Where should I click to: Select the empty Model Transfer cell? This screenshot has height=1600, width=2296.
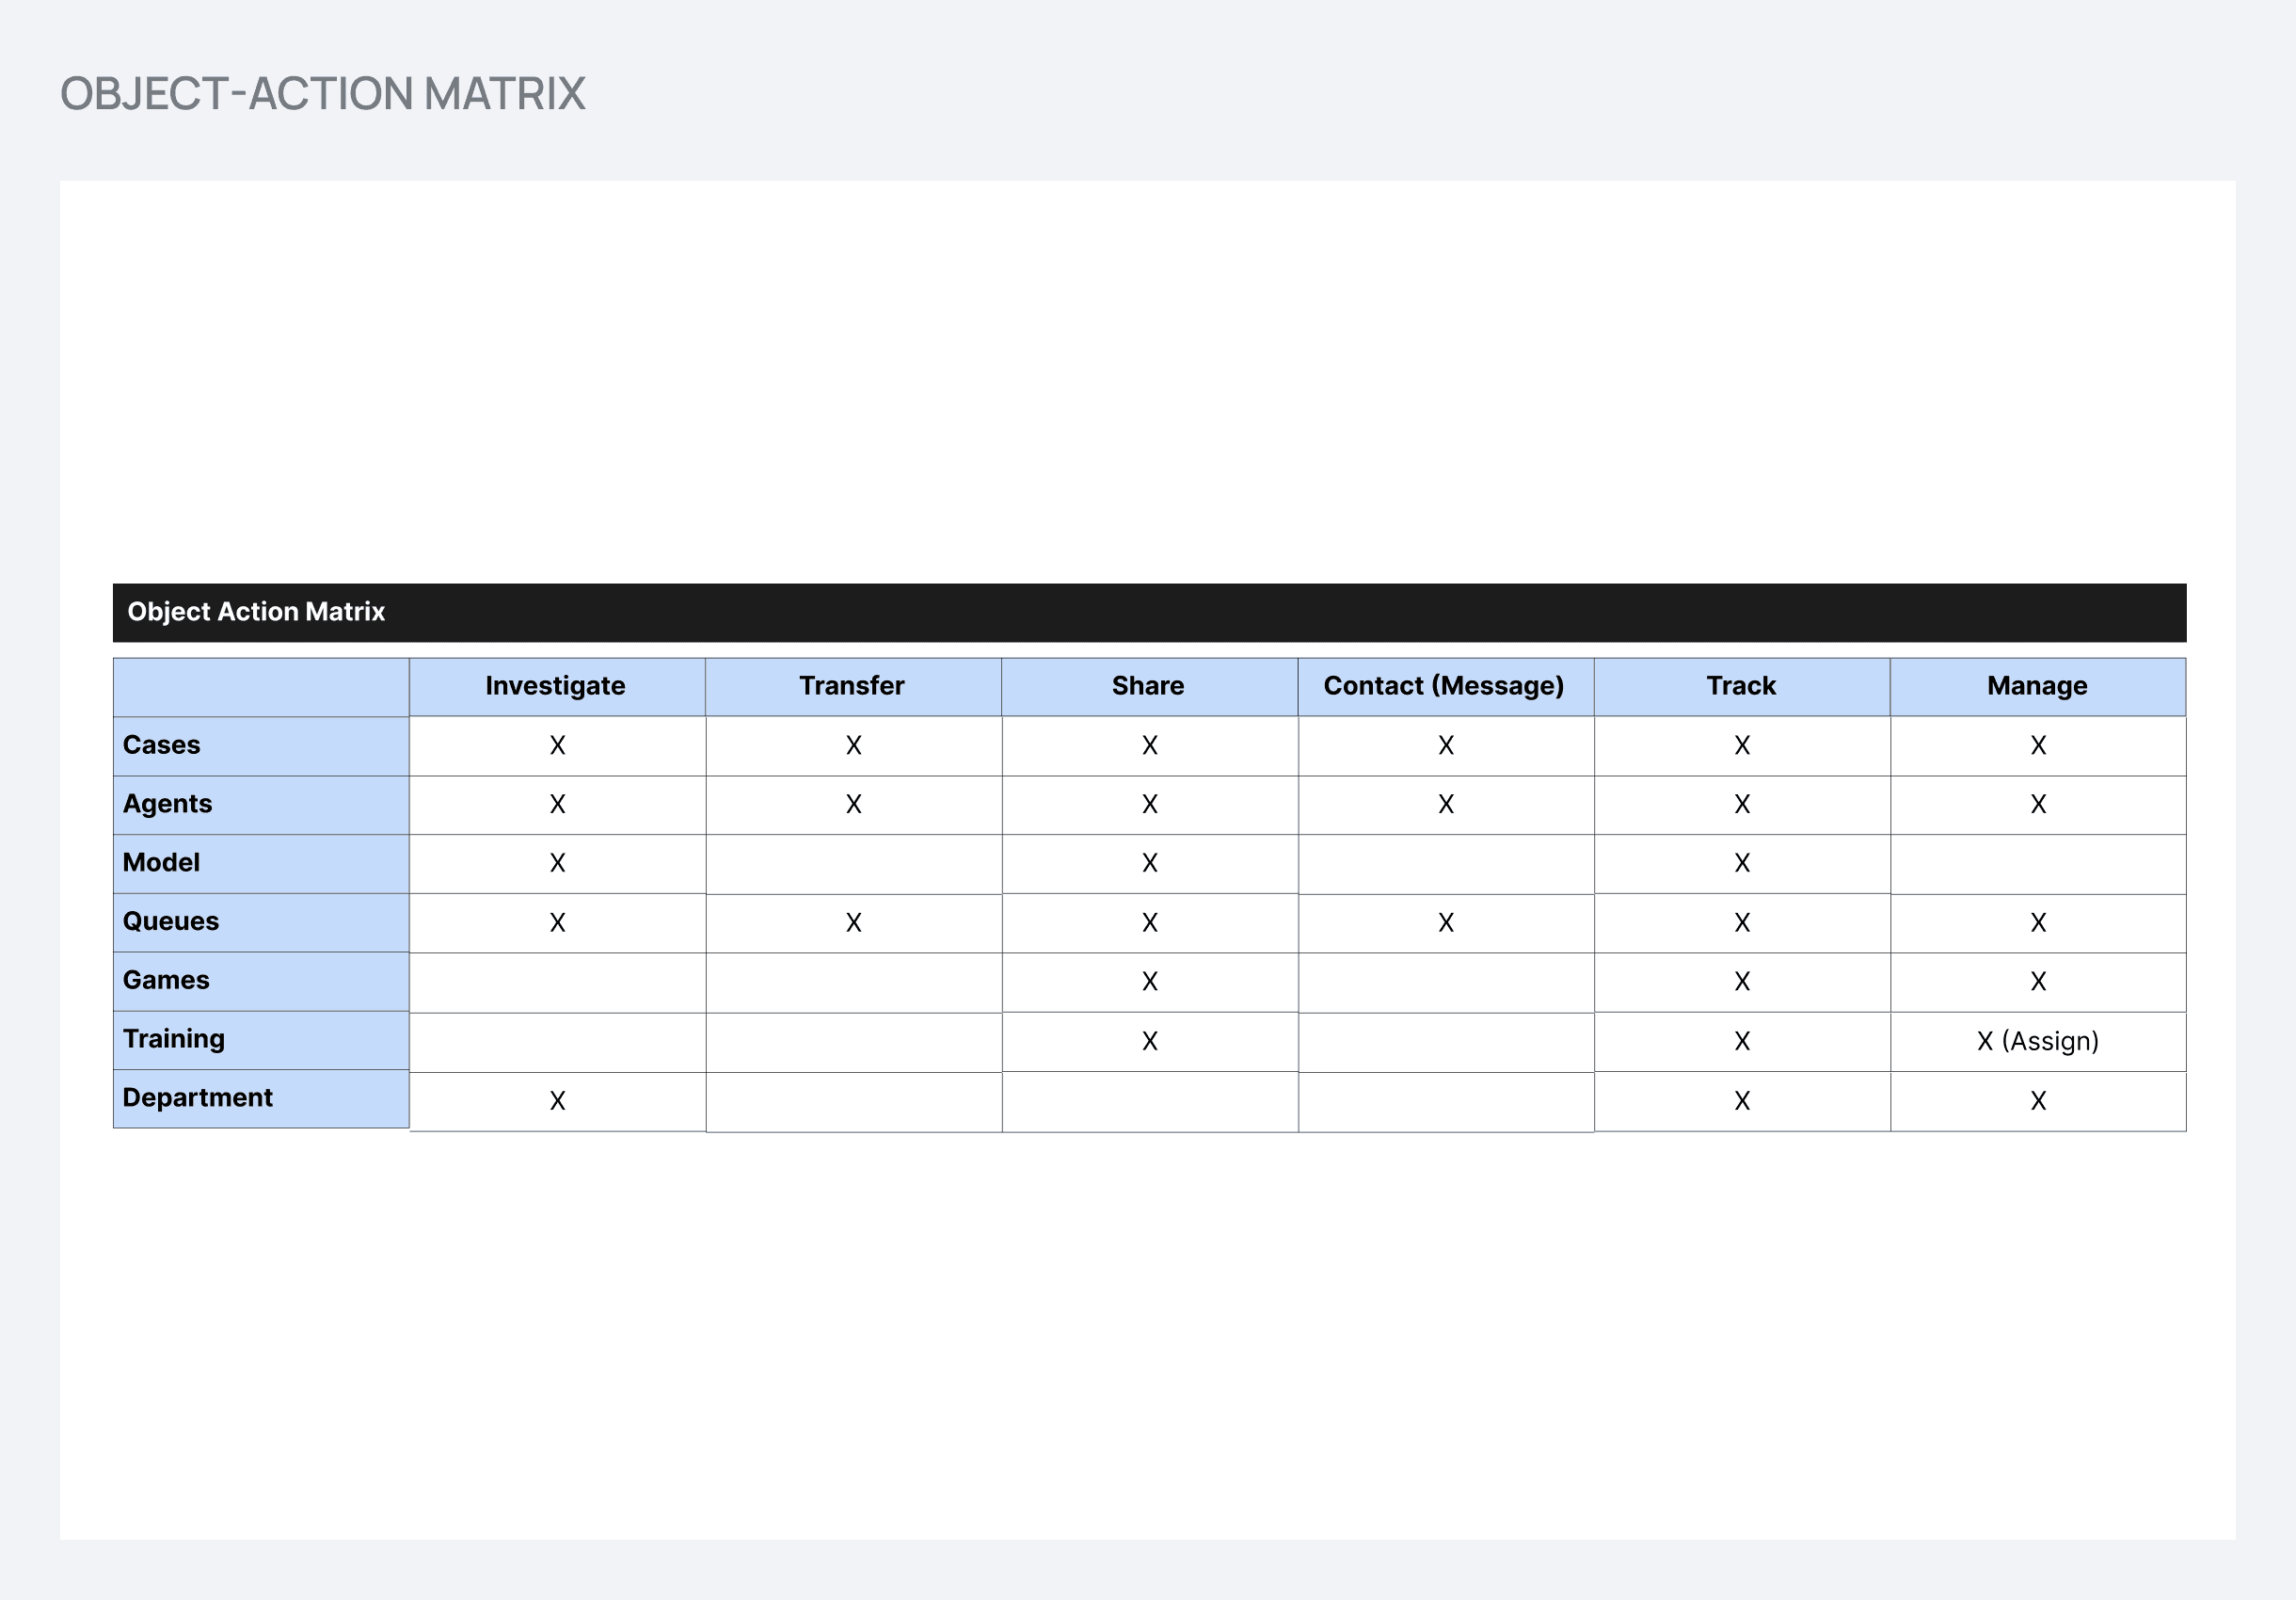click(x=853, y=864)
